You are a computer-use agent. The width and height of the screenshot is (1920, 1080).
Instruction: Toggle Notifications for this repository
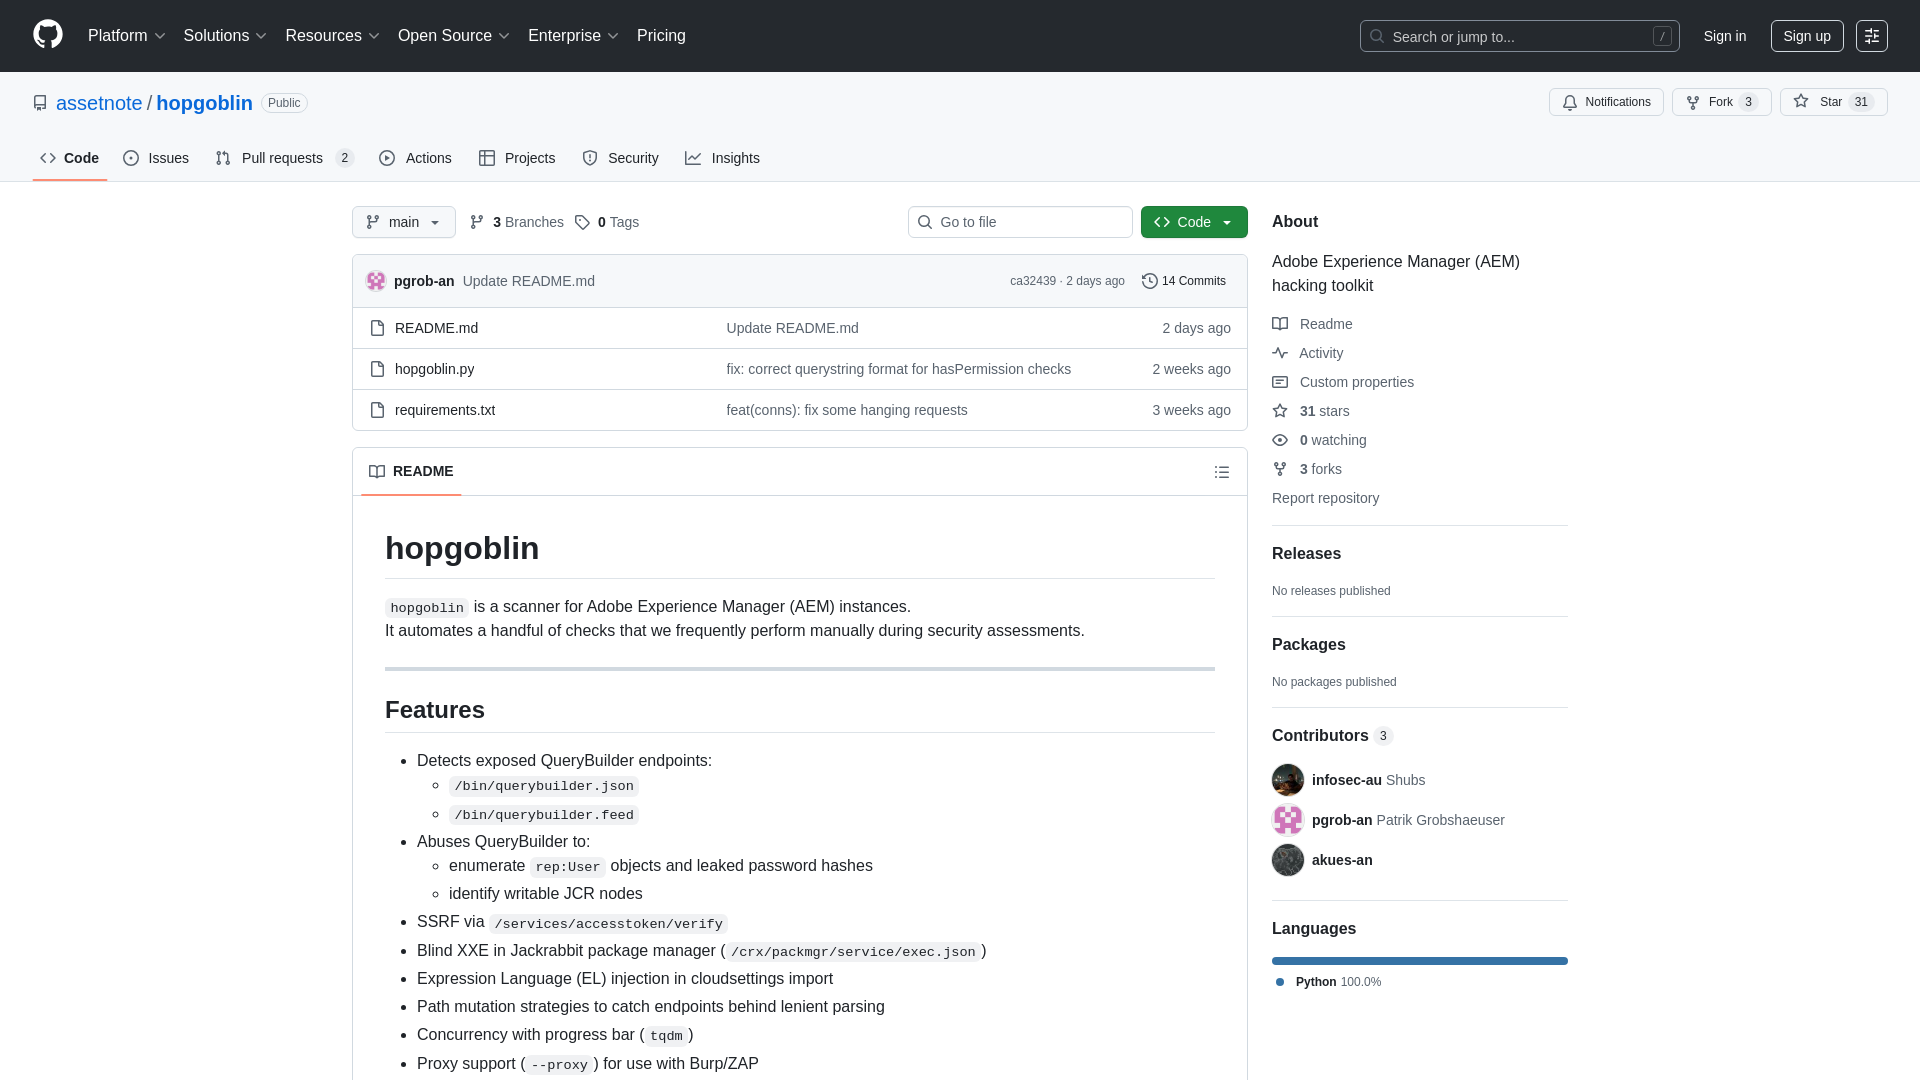point(1605,102)
